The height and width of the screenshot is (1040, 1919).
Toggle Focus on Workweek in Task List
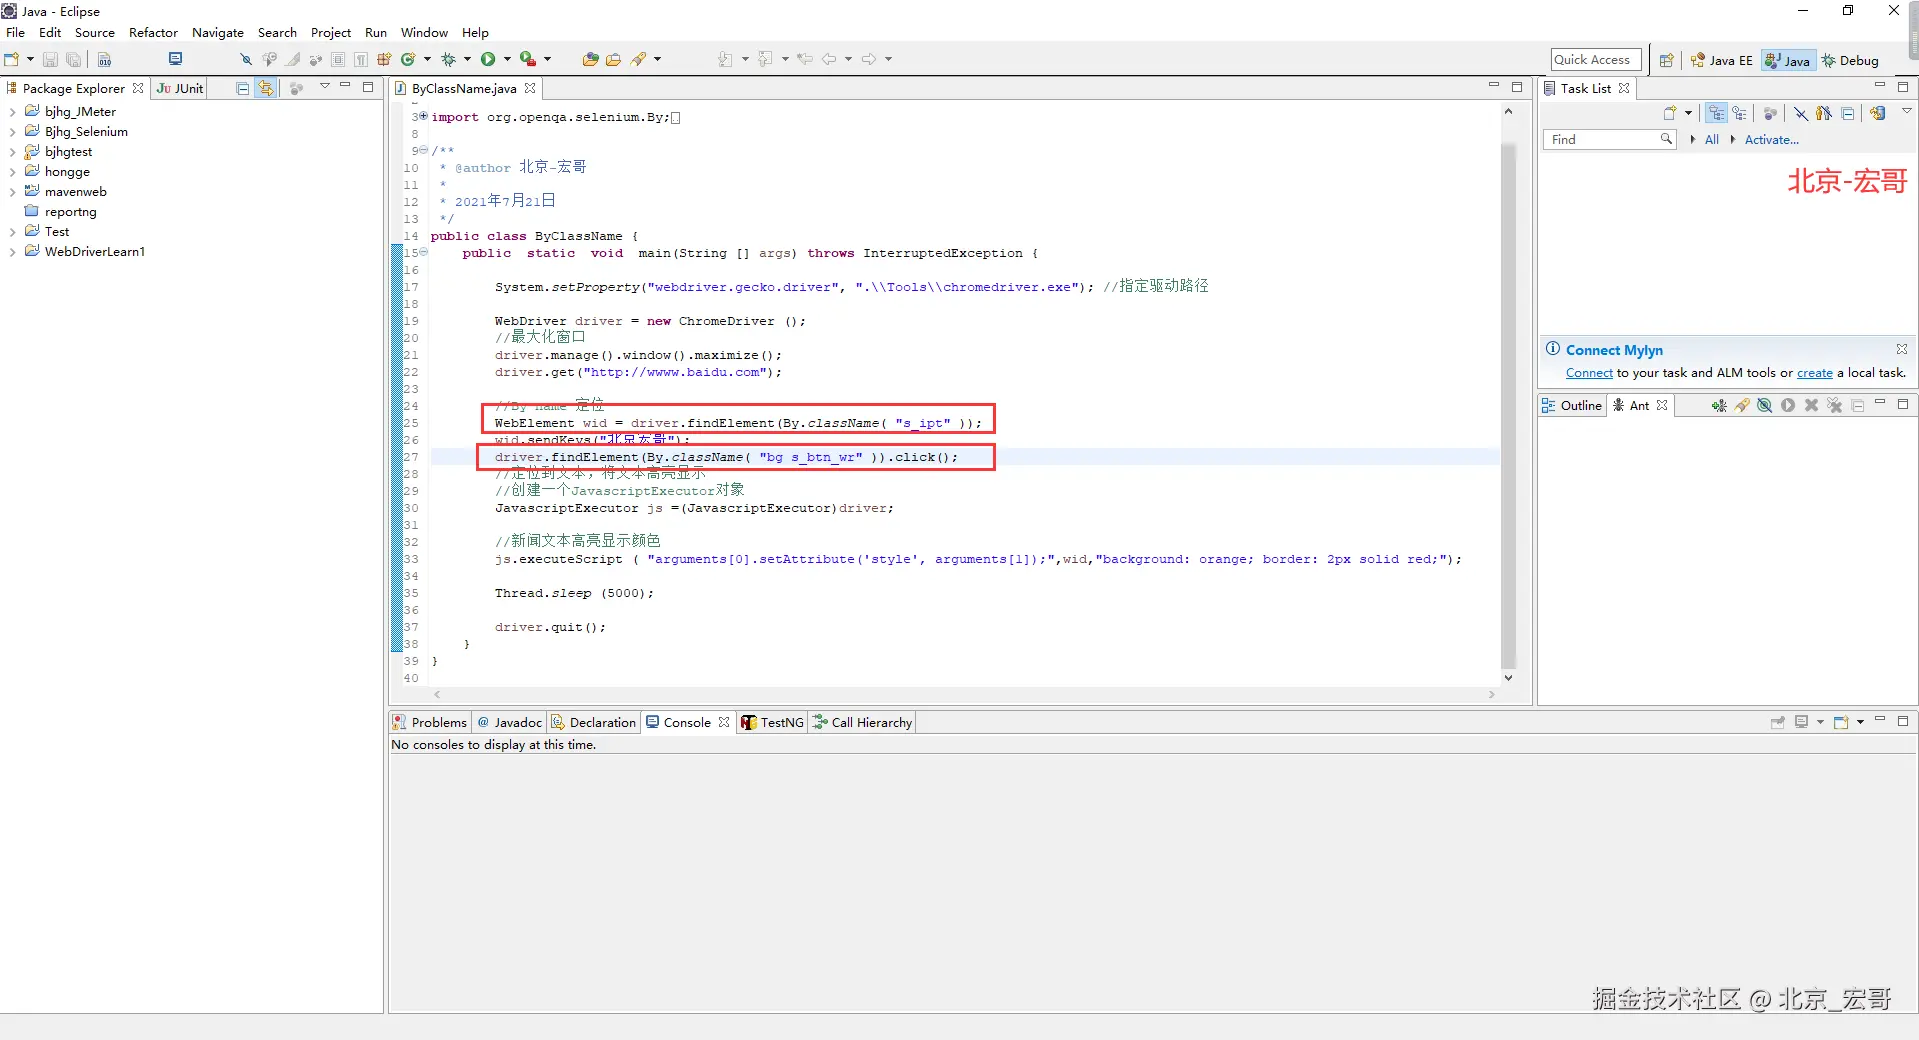(x=1770, y=113)
